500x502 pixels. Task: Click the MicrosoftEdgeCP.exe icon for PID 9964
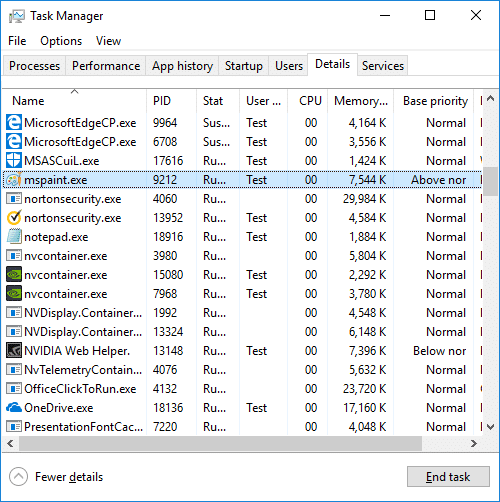click(14, 123)
